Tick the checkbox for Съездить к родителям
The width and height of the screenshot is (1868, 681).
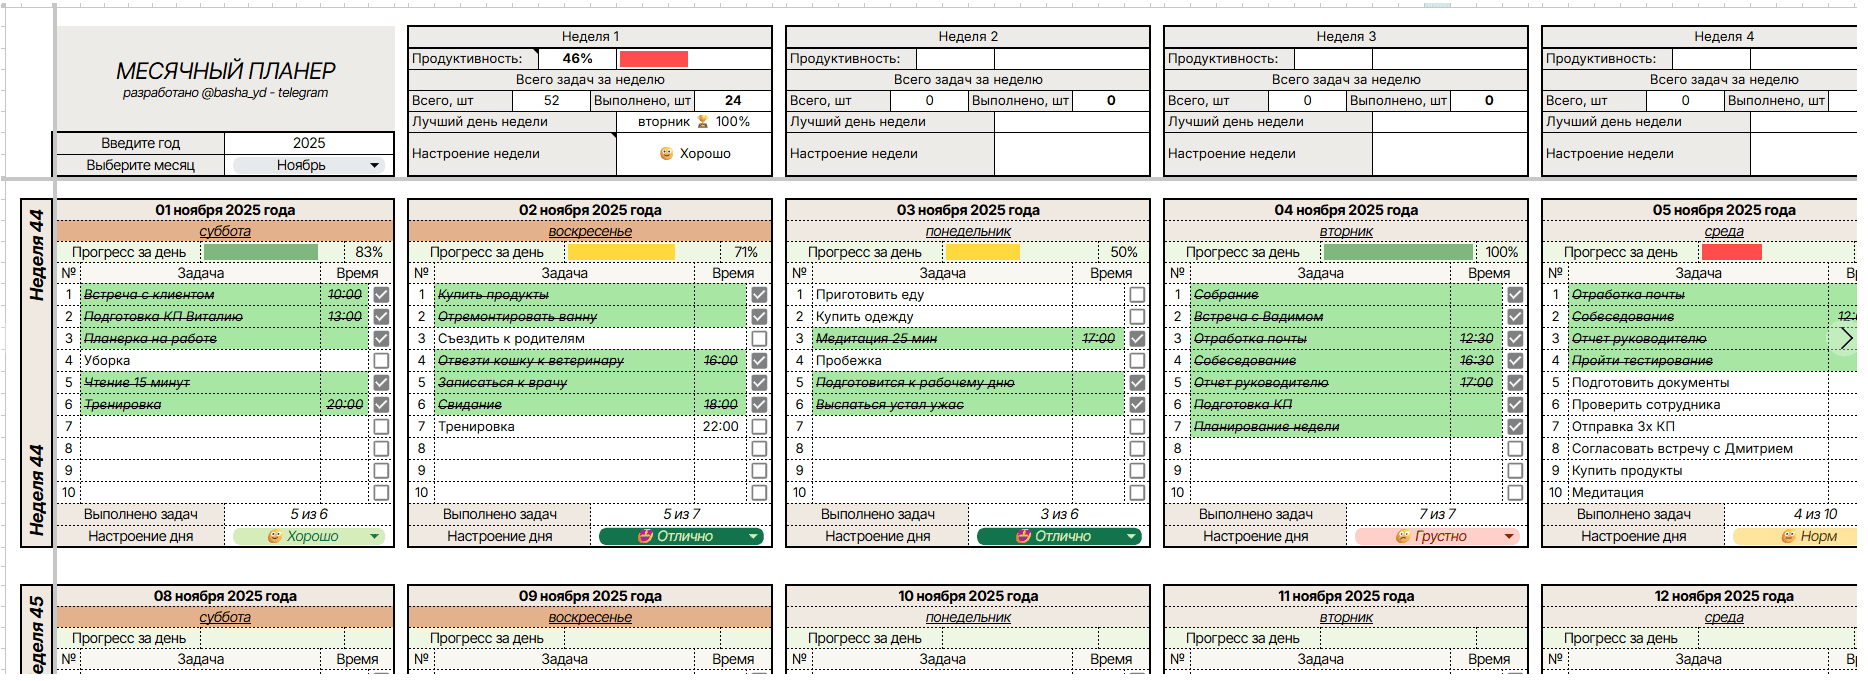pyautogui.click(x=759, y=339)
